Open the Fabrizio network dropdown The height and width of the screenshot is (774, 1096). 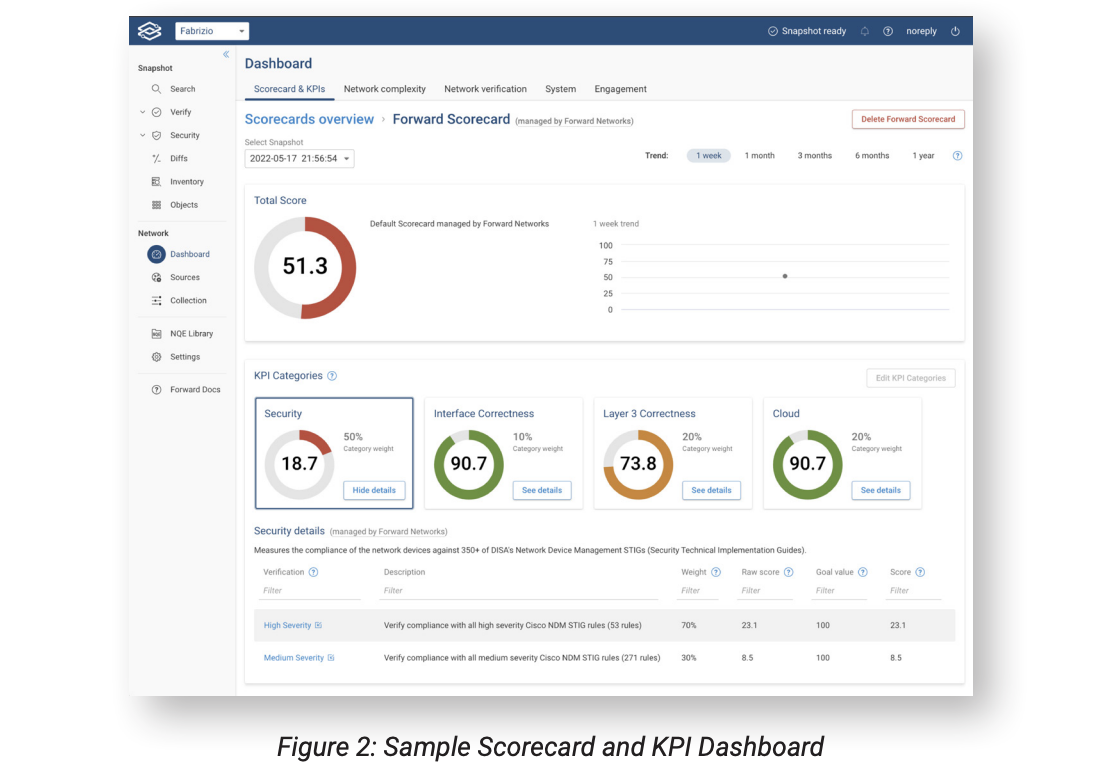(x=211, y=30)
